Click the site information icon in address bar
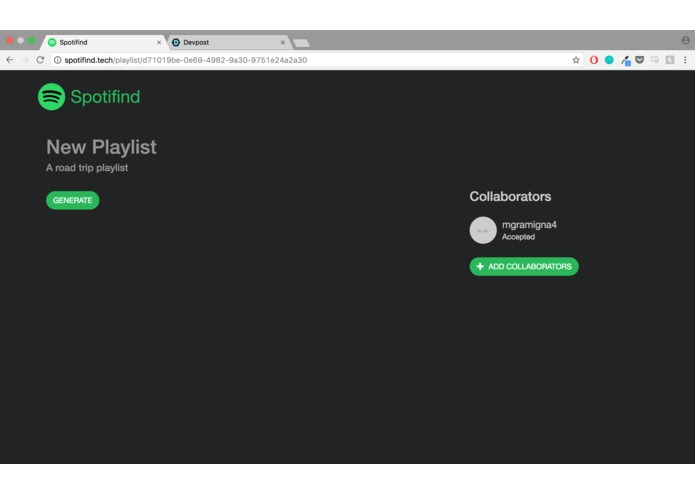695x494 pixels. tap(58, 60)
